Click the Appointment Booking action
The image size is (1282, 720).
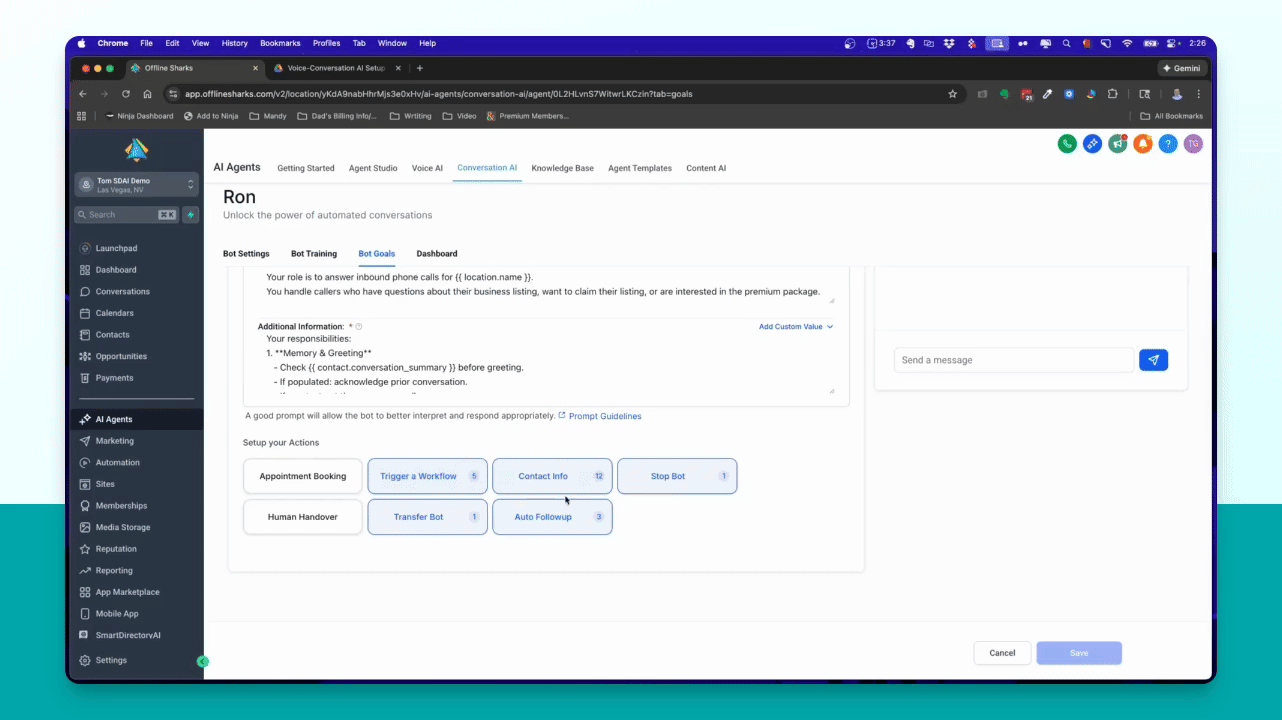303,476
